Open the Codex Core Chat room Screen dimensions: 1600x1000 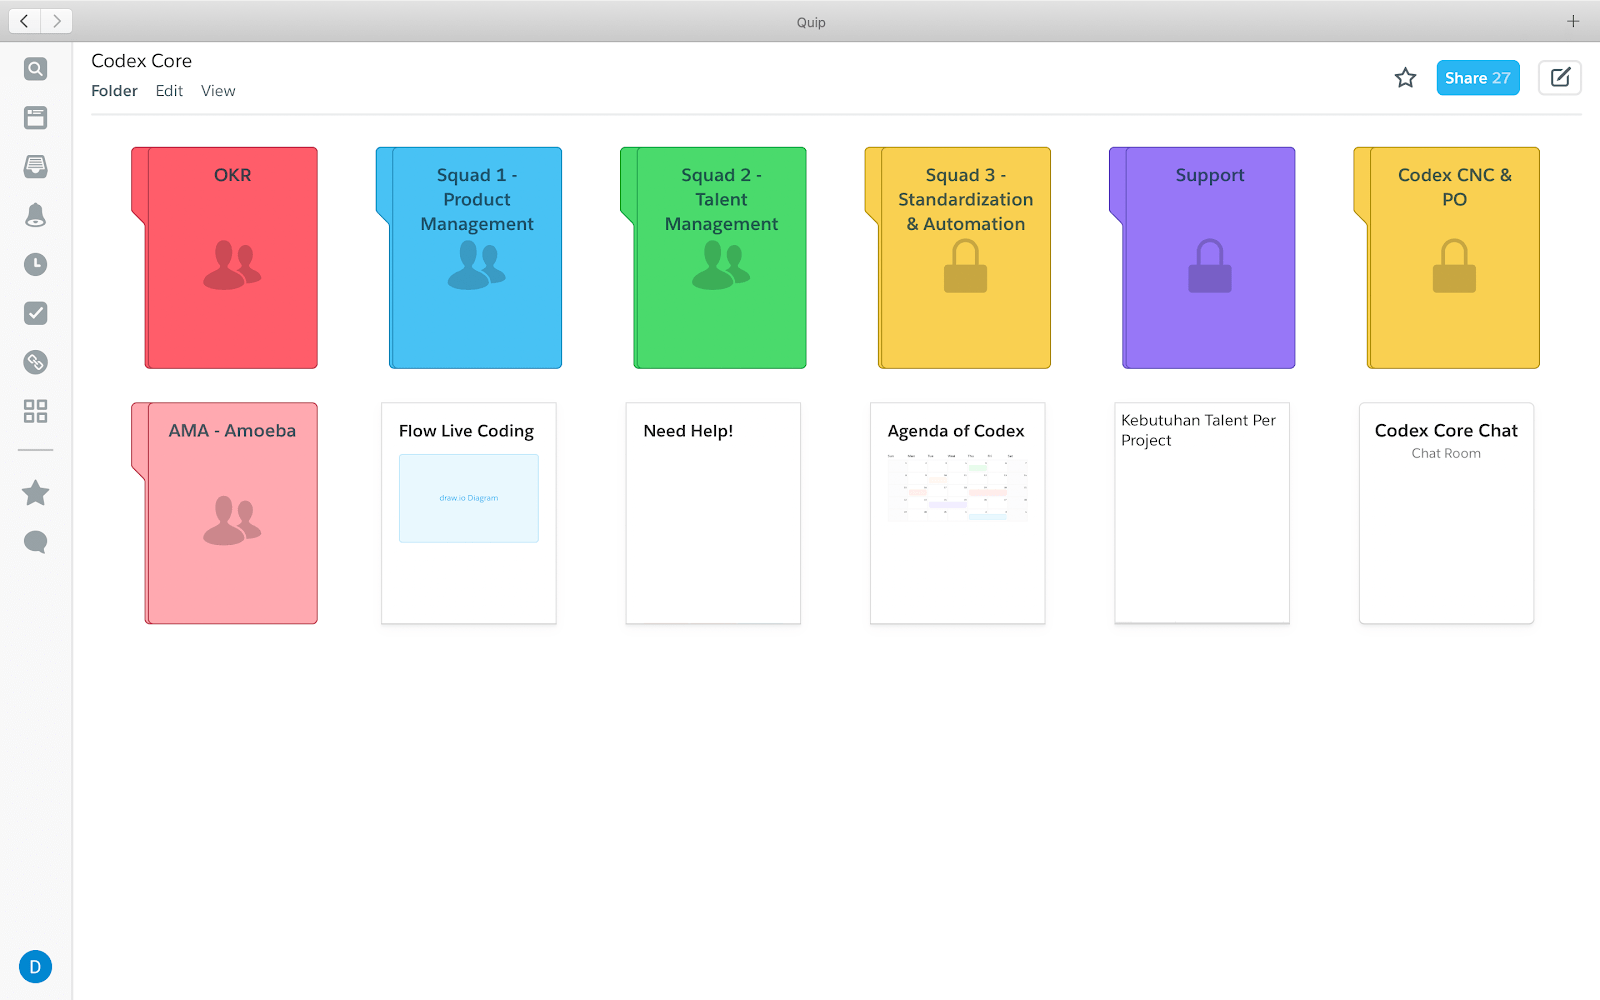1447,513
